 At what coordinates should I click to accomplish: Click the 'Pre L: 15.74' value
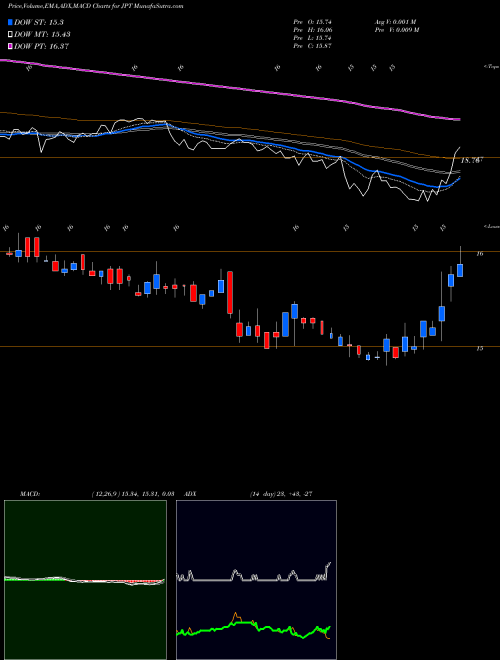(313, 38)
